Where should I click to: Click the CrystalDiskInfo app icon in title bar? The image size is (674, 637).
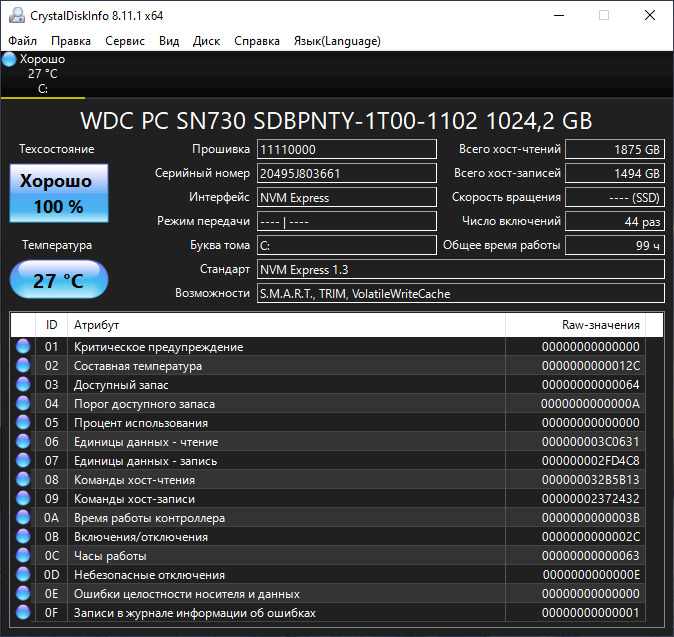15,15
